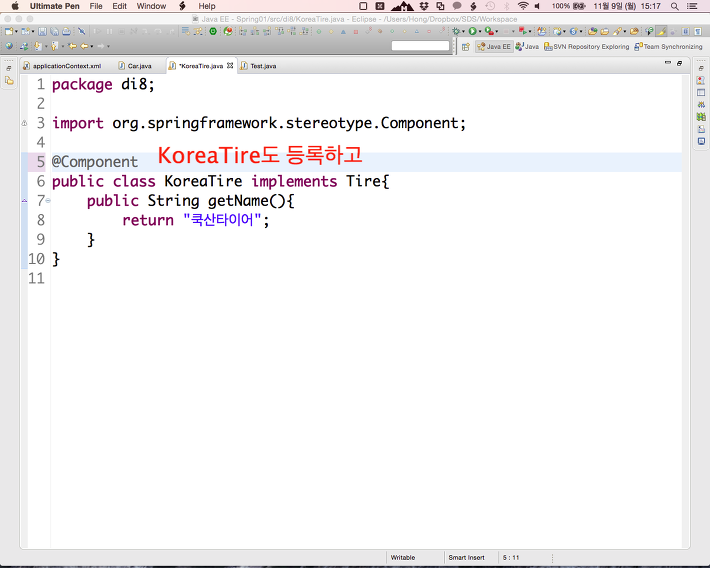710x568 pixels.
Task: Click the Previous Annotation arrow icon
Action: (x=54, y=46)
